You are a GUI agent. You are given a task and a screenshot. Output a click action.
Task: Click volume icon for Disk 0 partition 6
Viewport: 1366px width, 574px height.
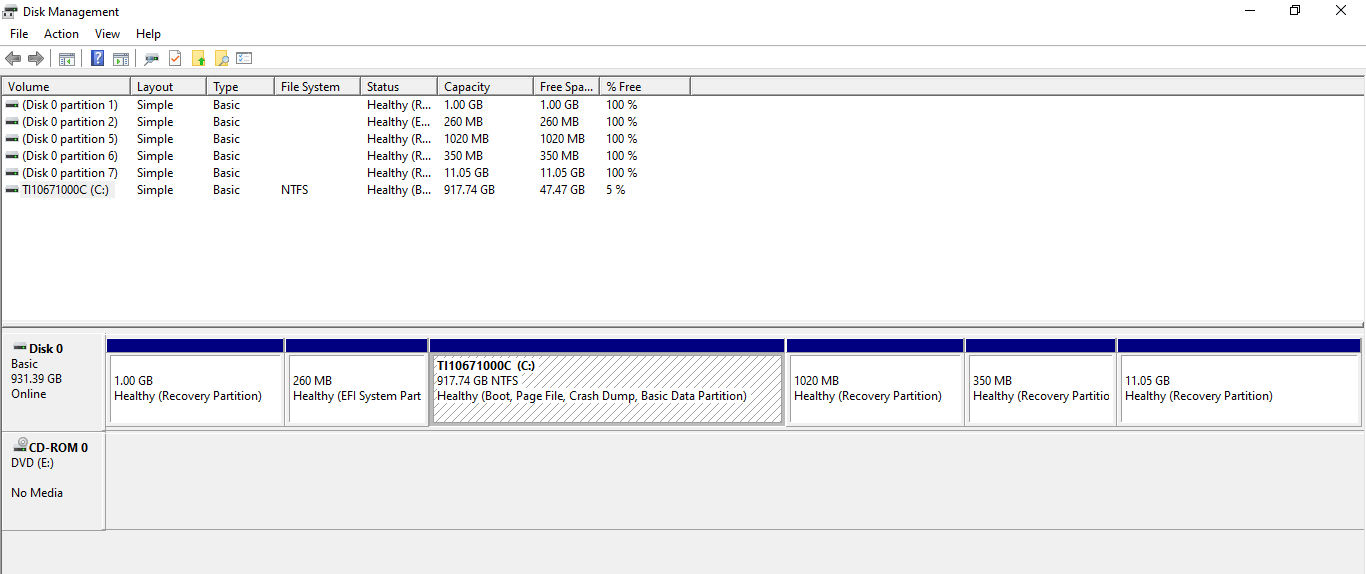12,156
